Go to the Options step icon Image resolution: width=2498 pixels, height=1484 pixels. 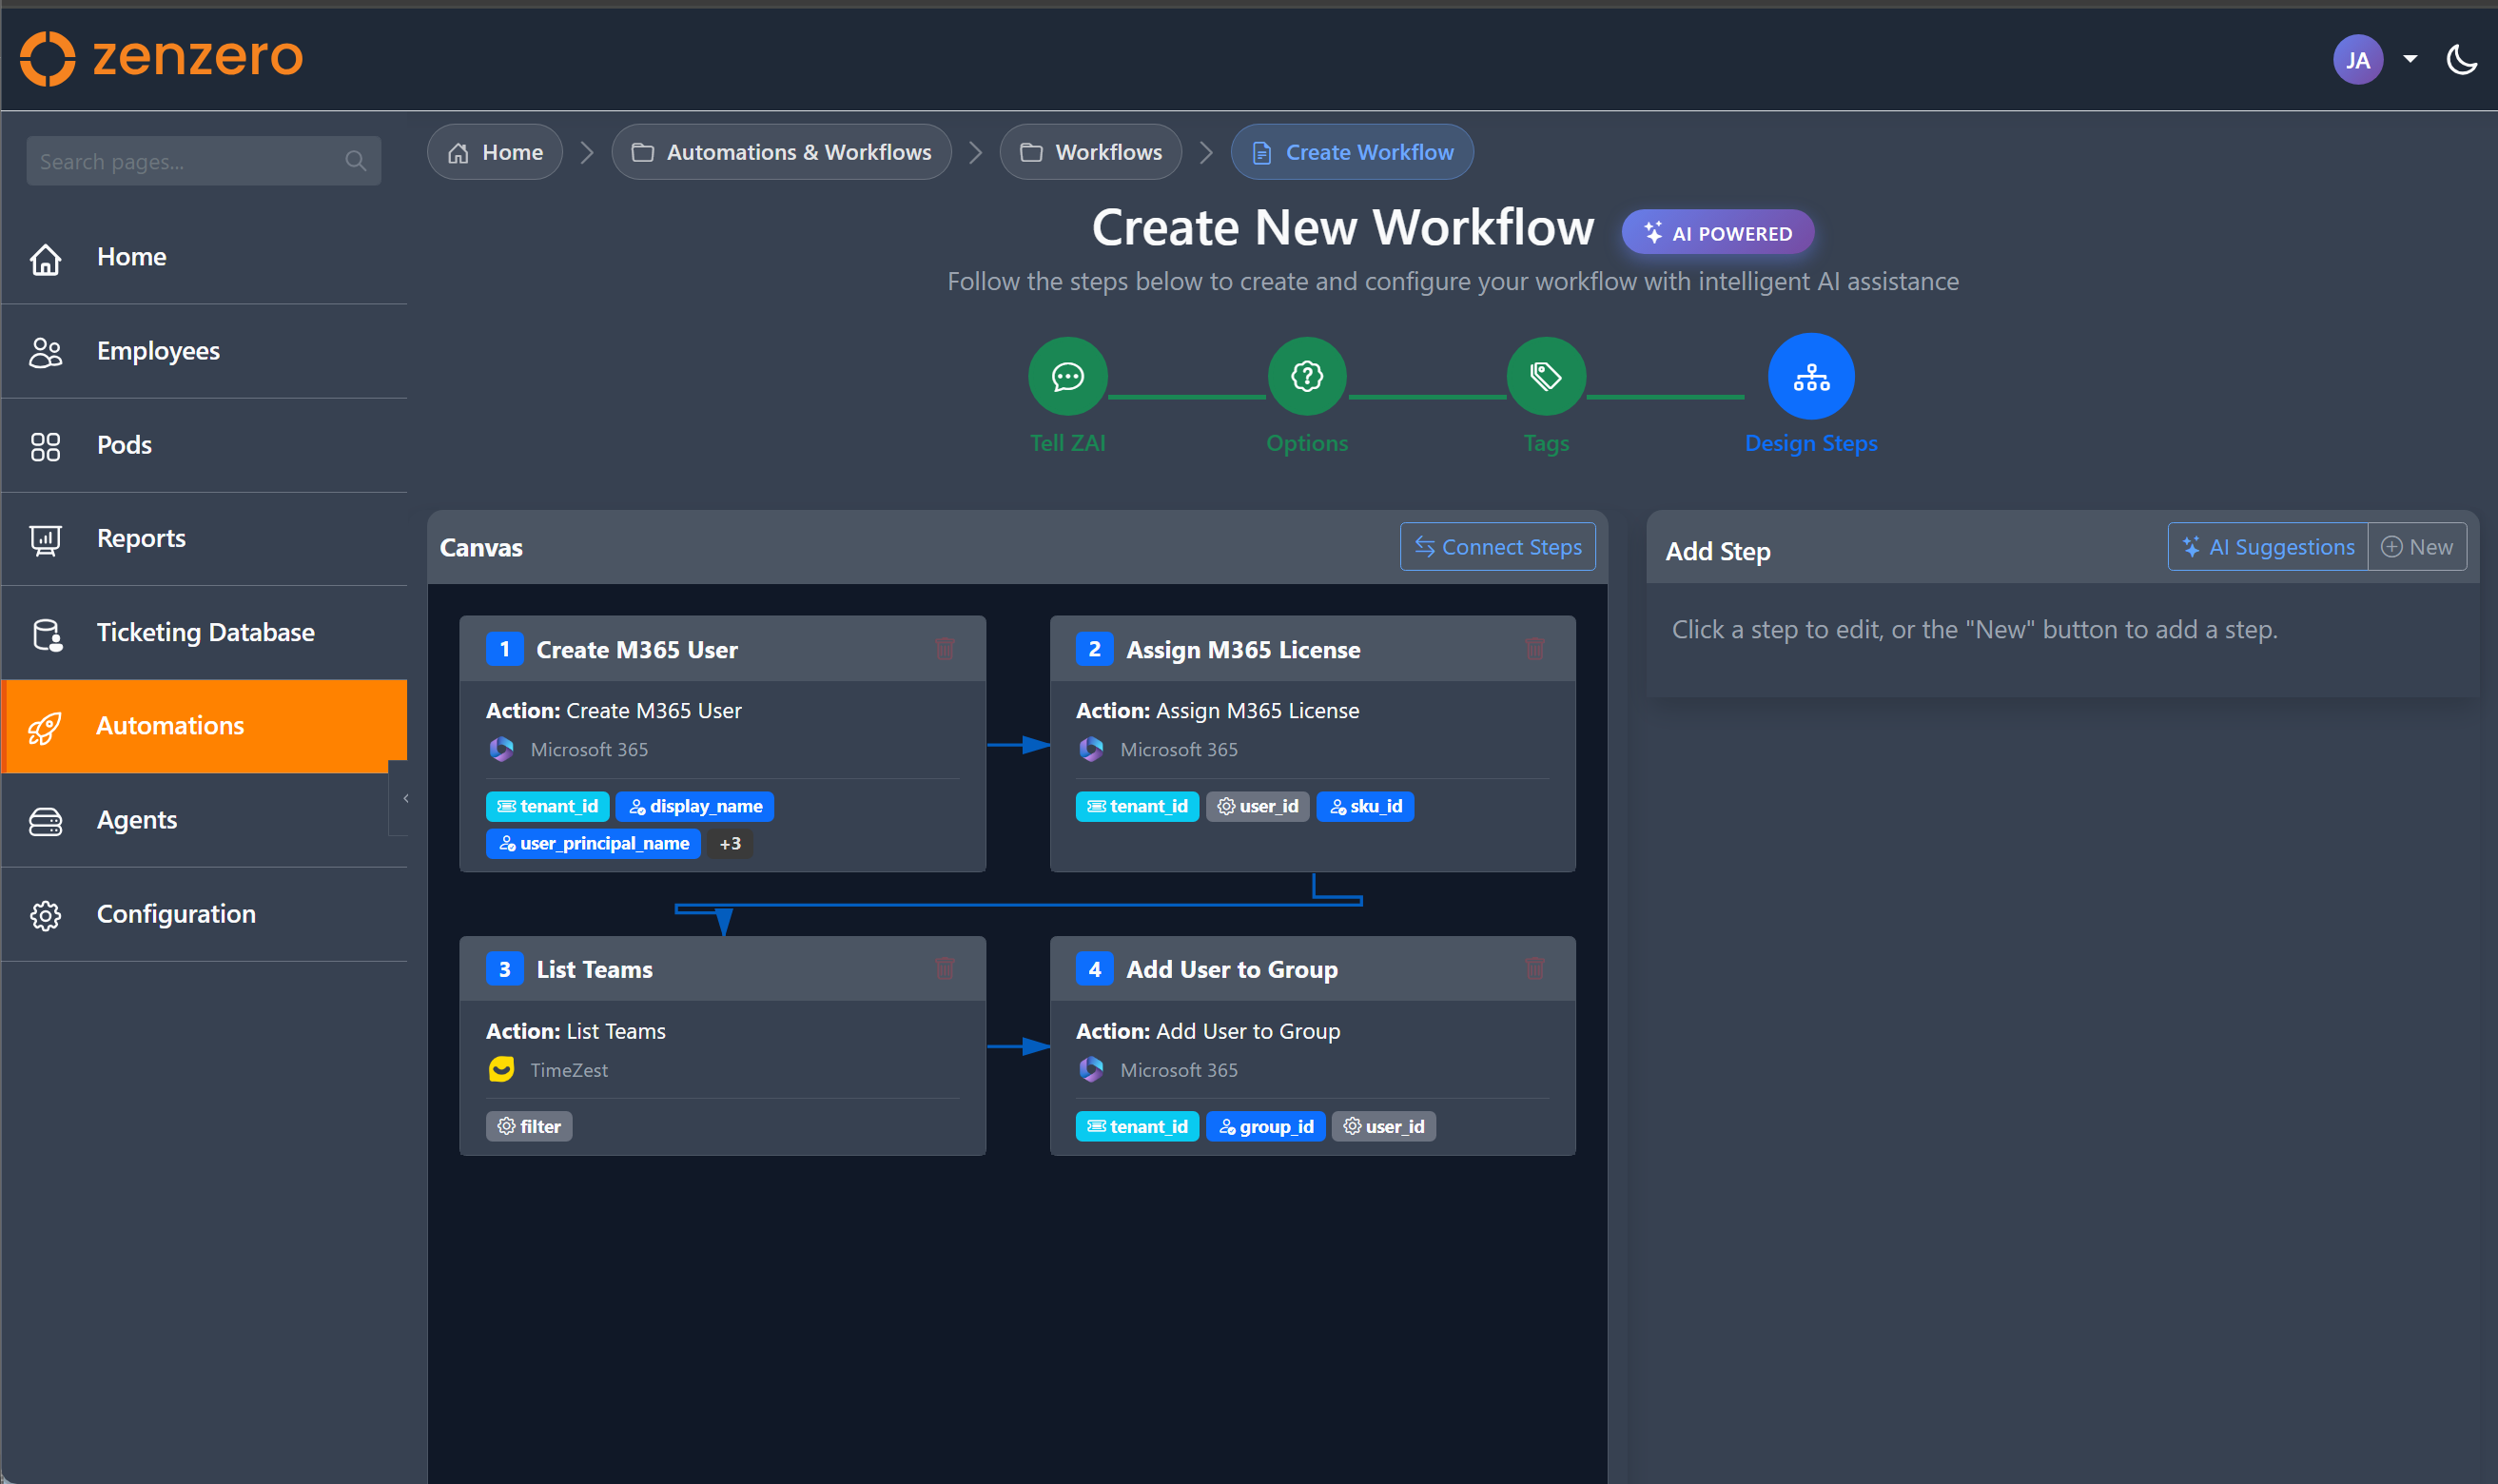pyautogui.click(x=1306, y=377)
